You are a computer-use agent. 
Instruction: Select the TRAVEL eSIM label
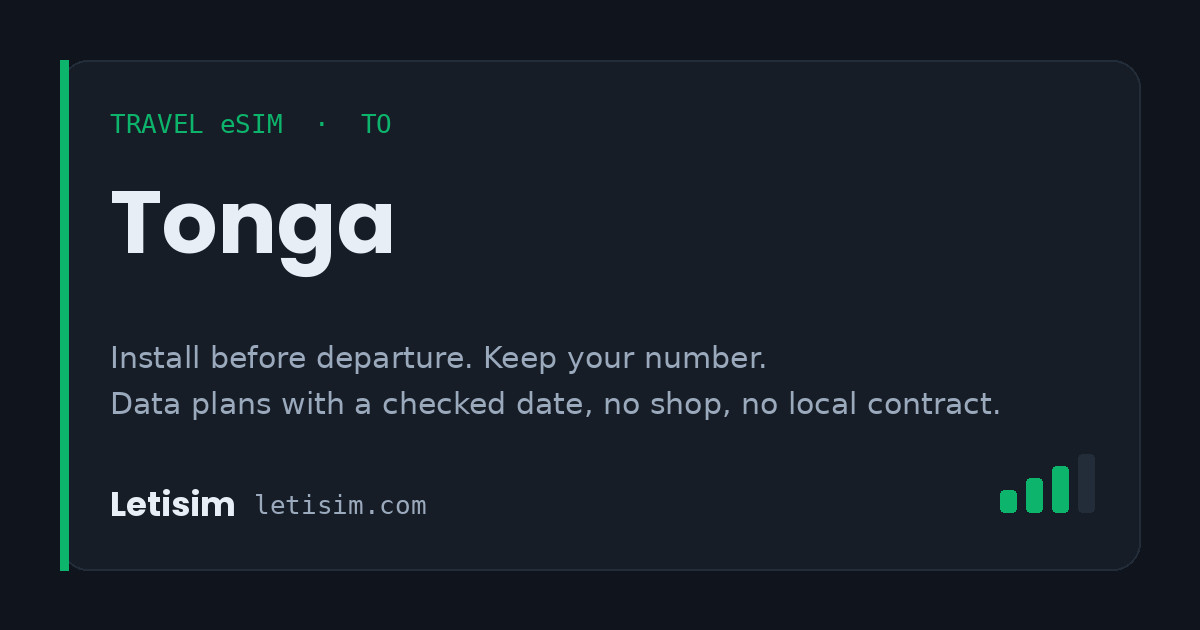pos(196,125)
